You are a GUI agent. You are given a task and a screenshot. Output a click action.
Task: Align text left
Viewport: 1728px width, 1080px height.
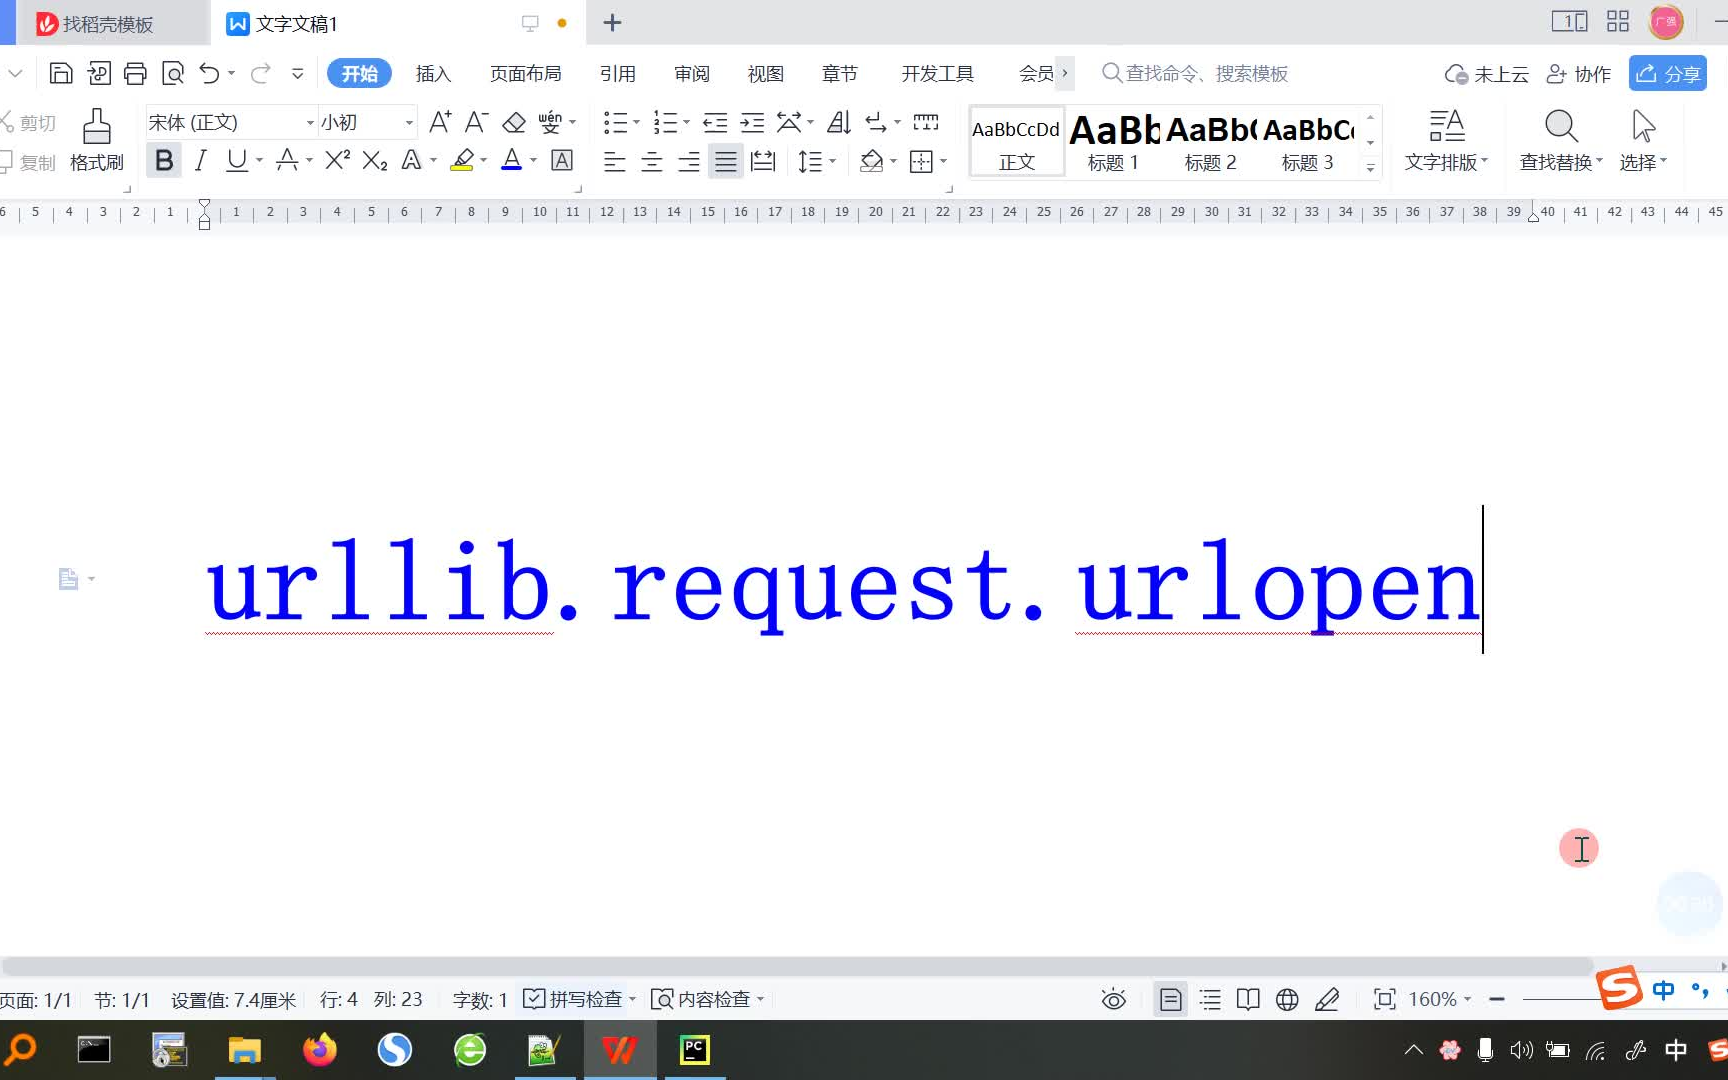click(x=615, y=161)
